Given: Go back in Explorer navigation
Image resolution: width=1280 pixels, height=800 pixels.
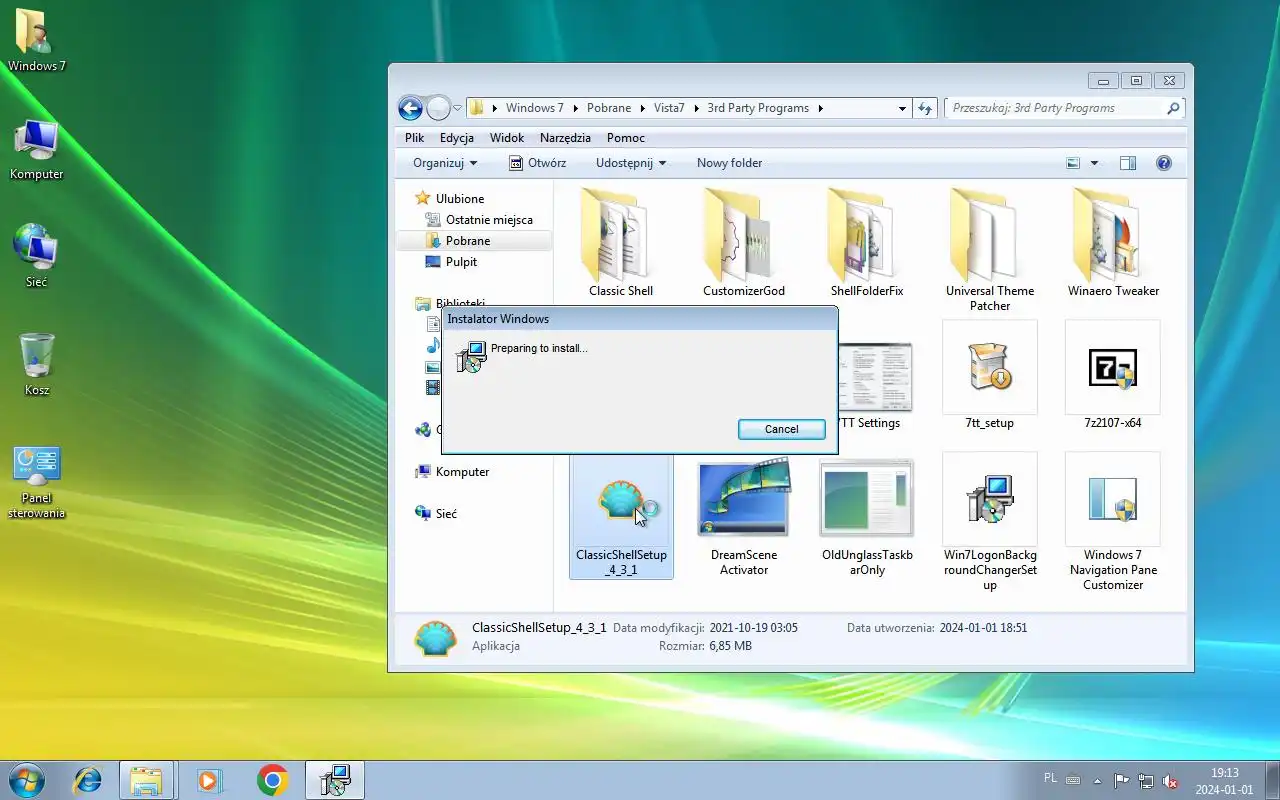Looking at the screenshot, I should click(410, 108).
